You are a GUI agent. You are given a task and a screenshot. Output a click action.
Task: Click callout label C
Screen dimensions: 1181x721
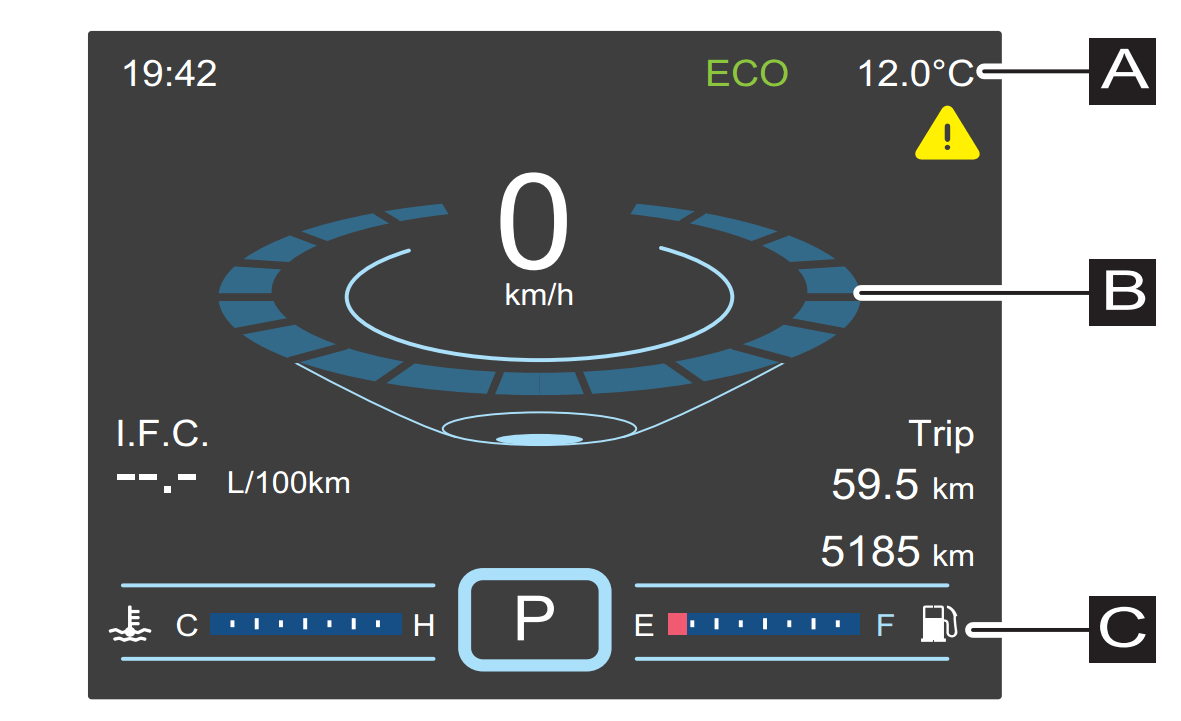tap(1121, 629)
